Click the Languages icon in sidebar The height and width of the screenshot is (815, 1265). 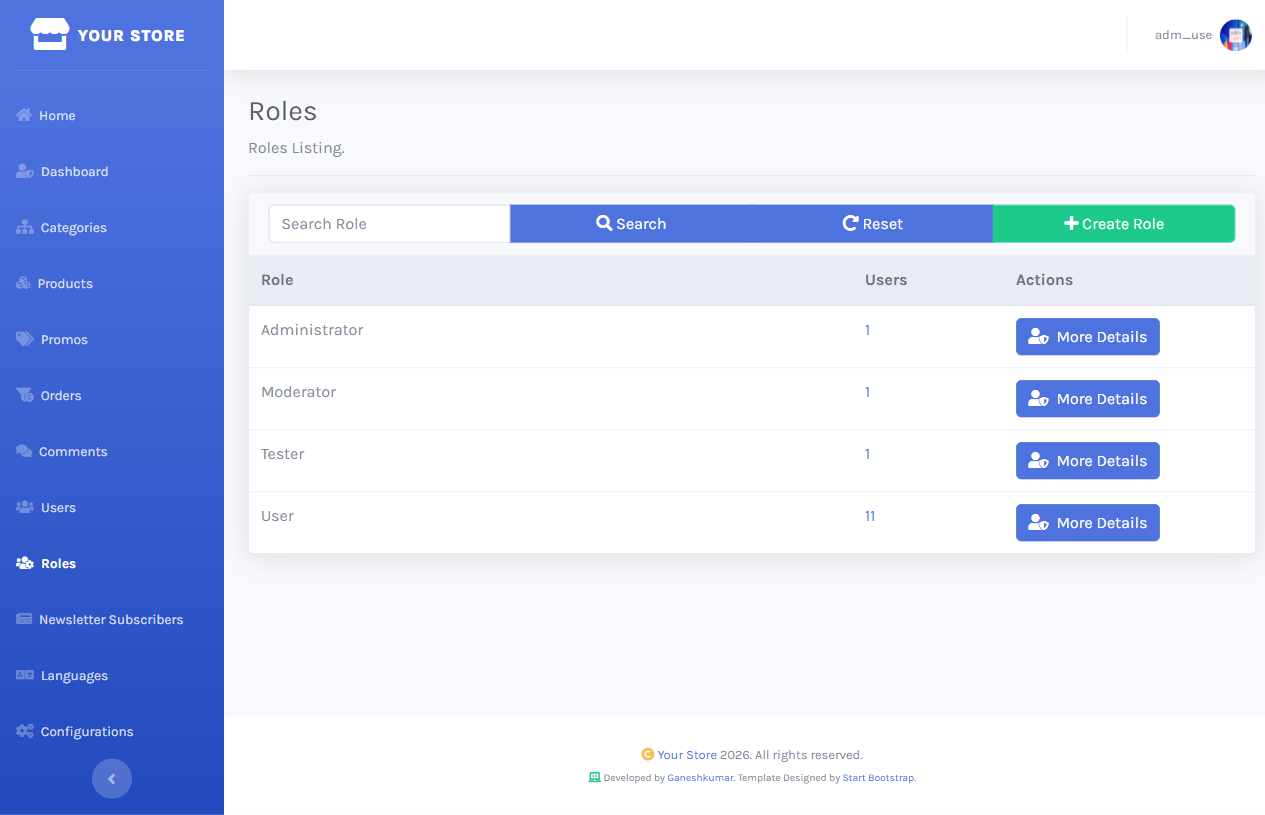(x=25, y=675)
